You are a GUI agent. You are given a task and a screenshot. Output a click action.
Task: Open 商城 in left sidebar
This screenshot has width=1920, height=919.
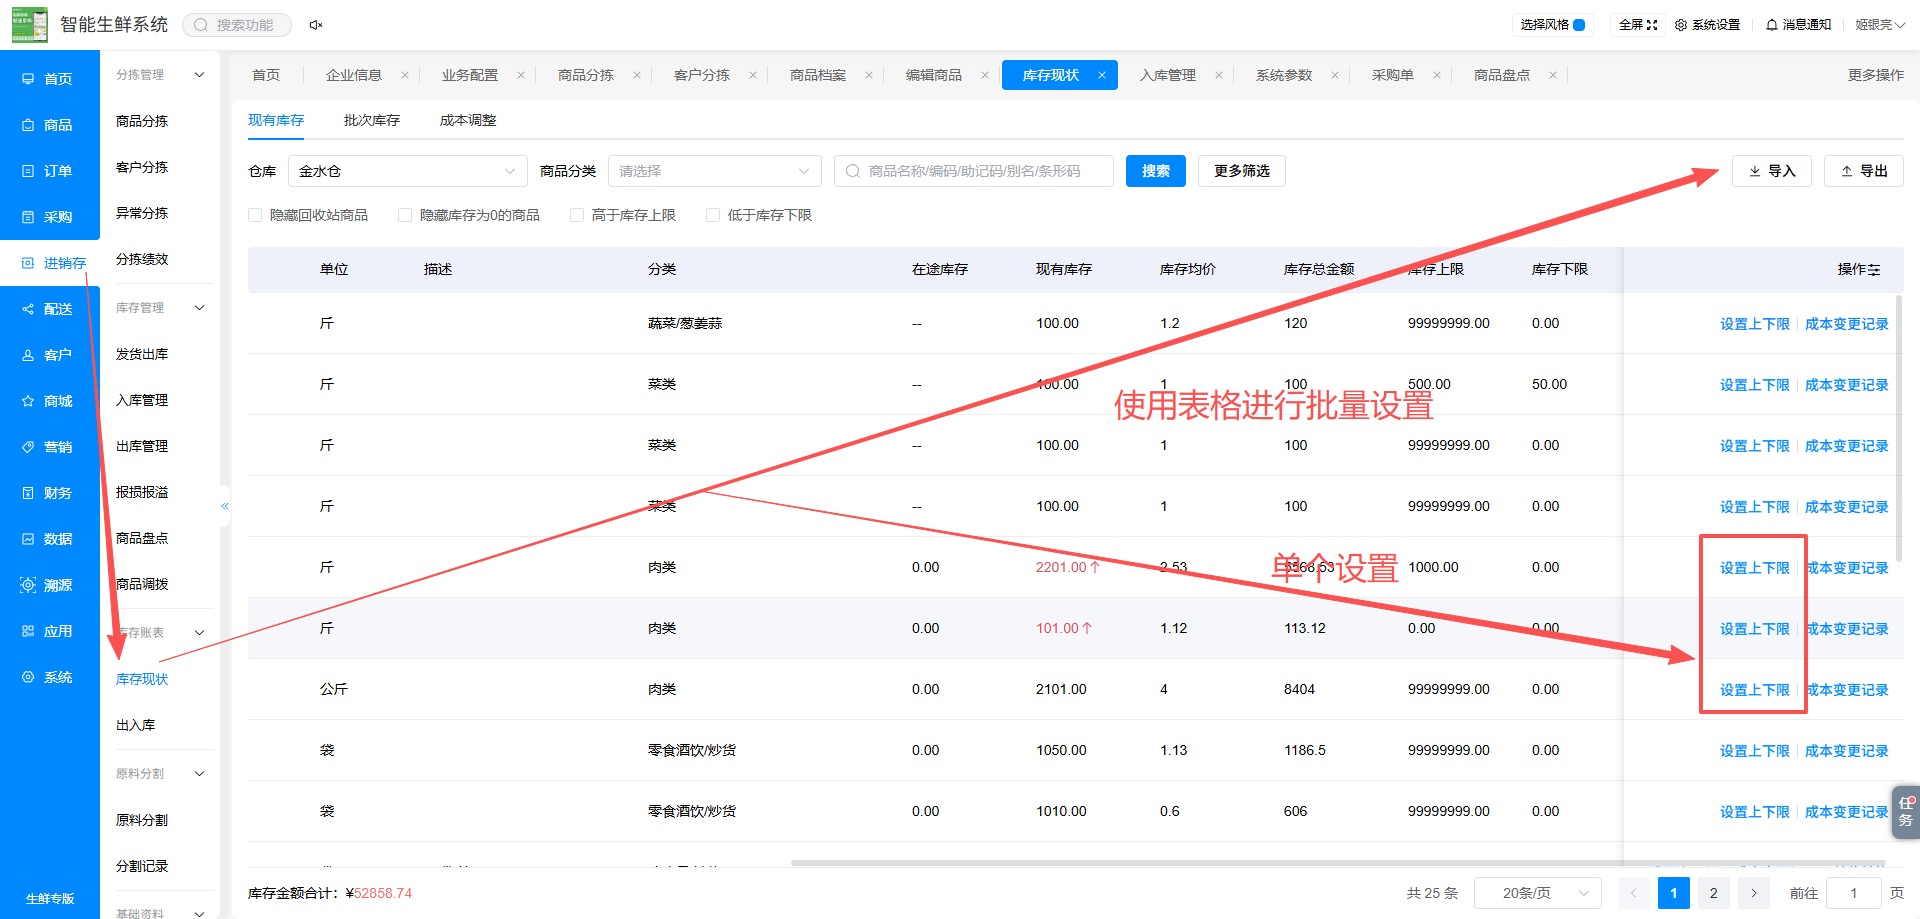(50, 401)
